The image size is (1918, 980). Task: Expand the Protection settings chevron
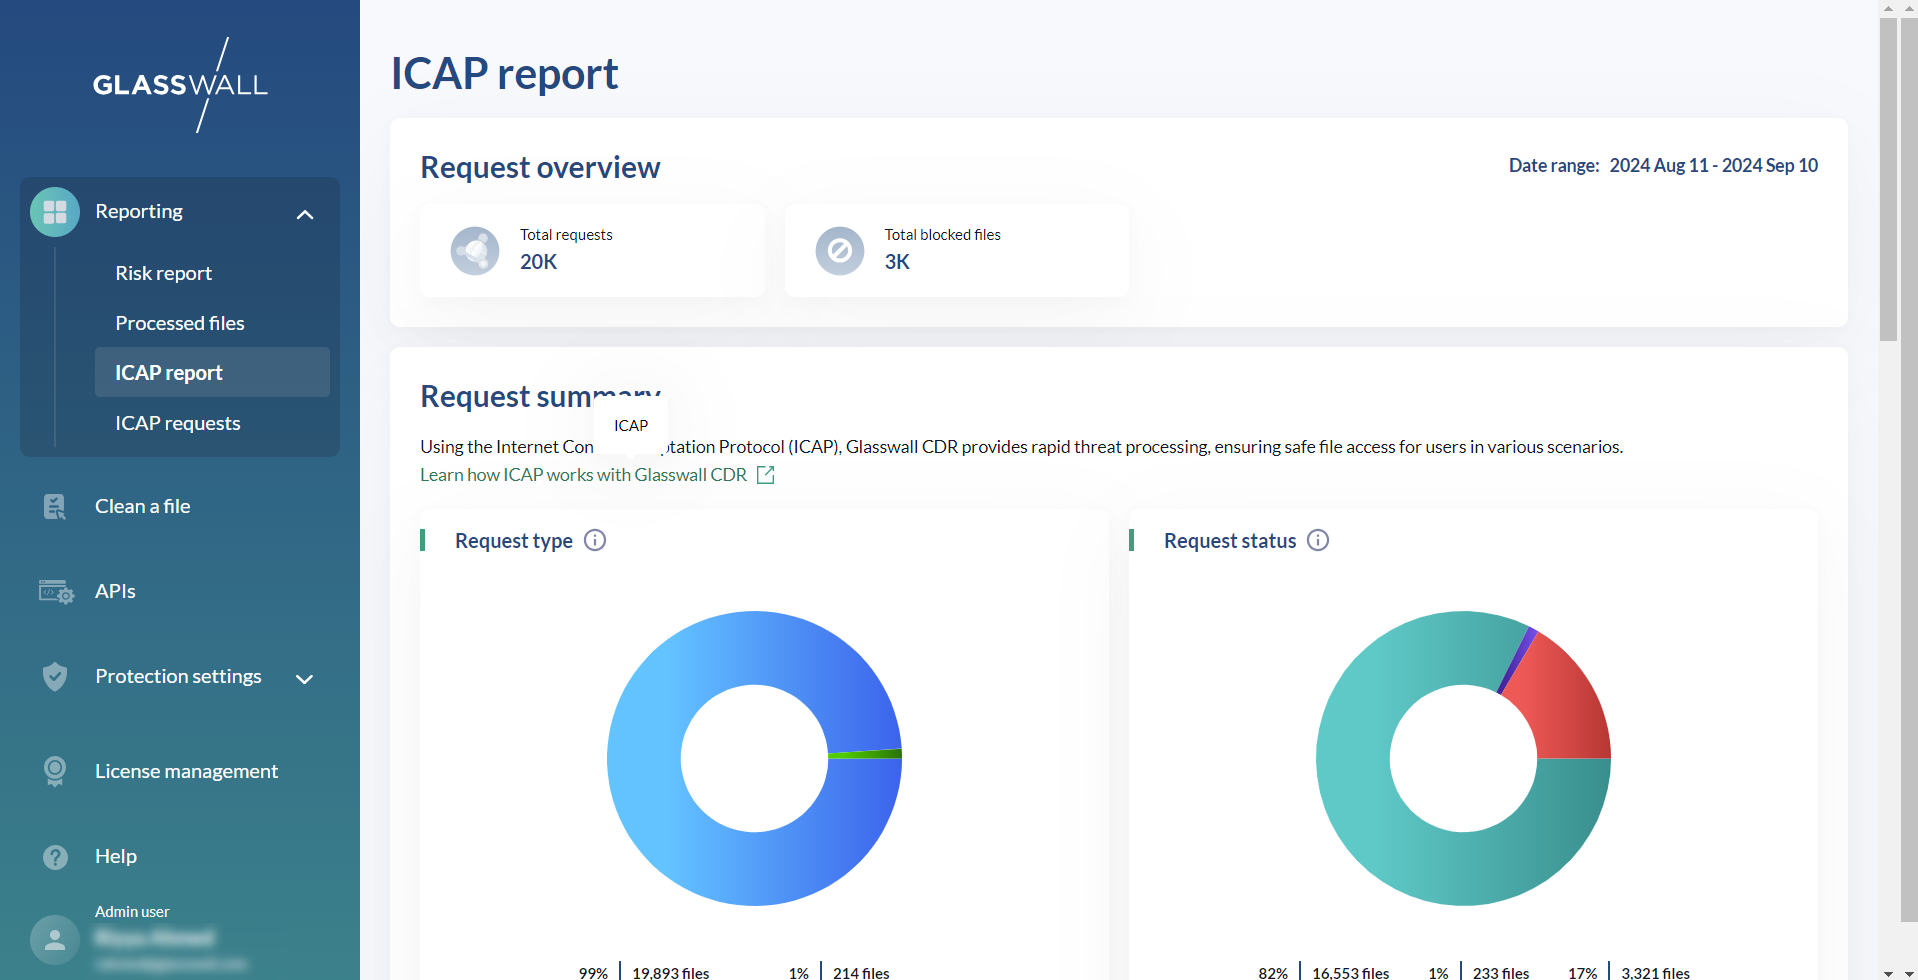pyautogui.click(x=305, y=679)
